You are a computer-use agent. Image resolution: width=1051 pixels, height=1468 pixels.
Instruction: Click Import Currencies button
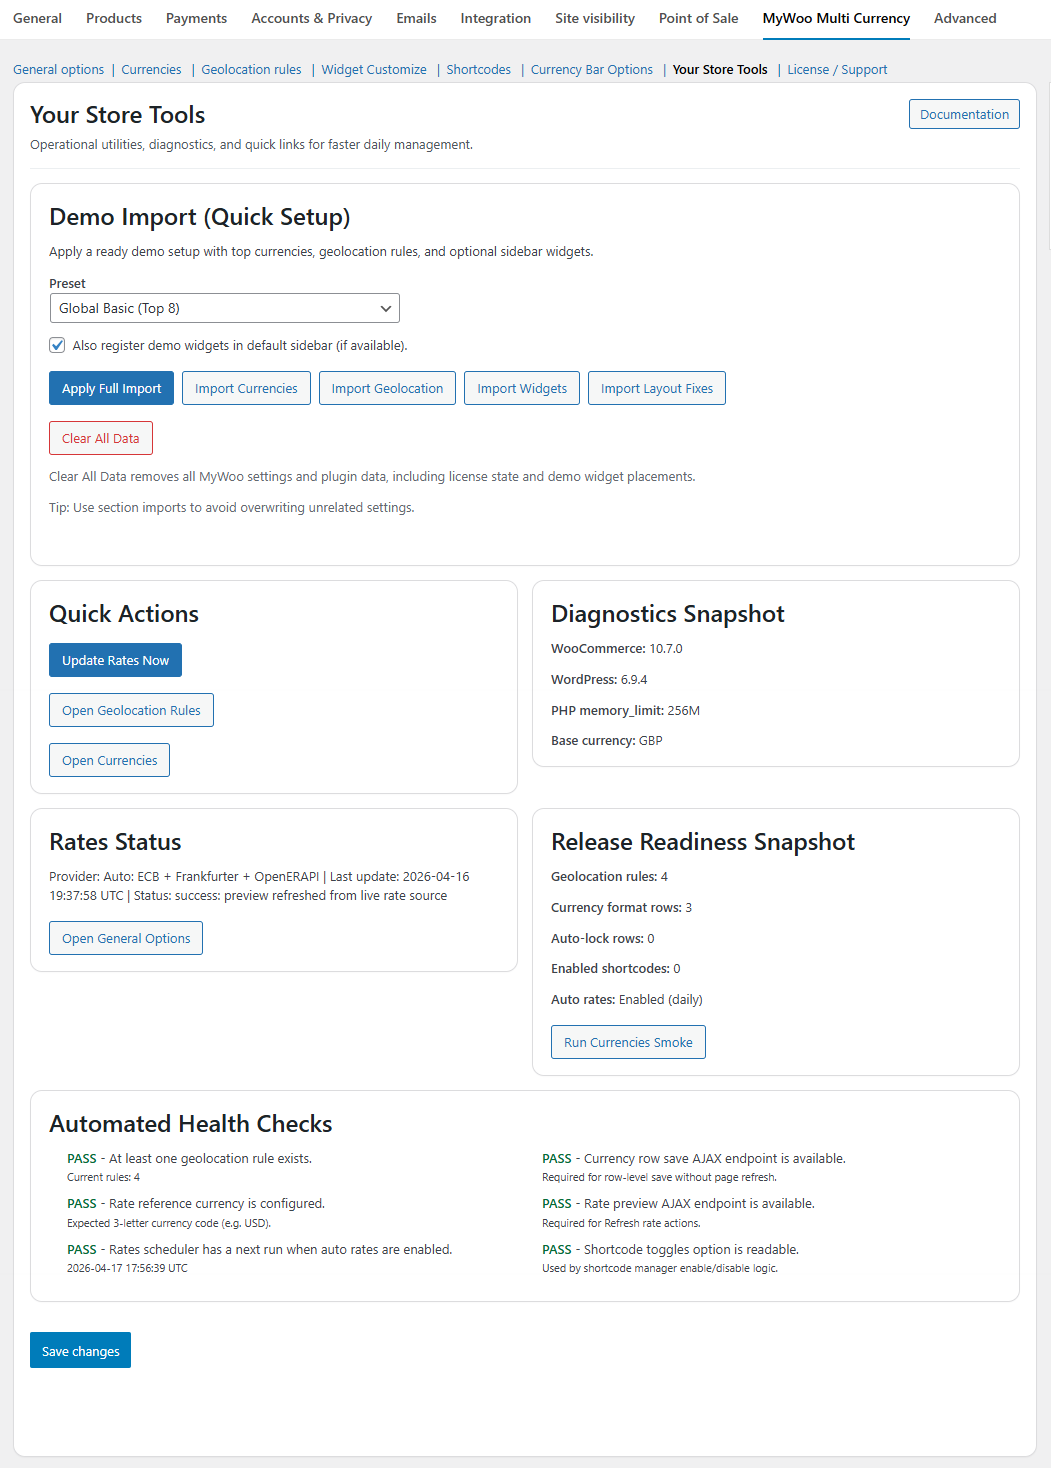click(x=246, y=388)
